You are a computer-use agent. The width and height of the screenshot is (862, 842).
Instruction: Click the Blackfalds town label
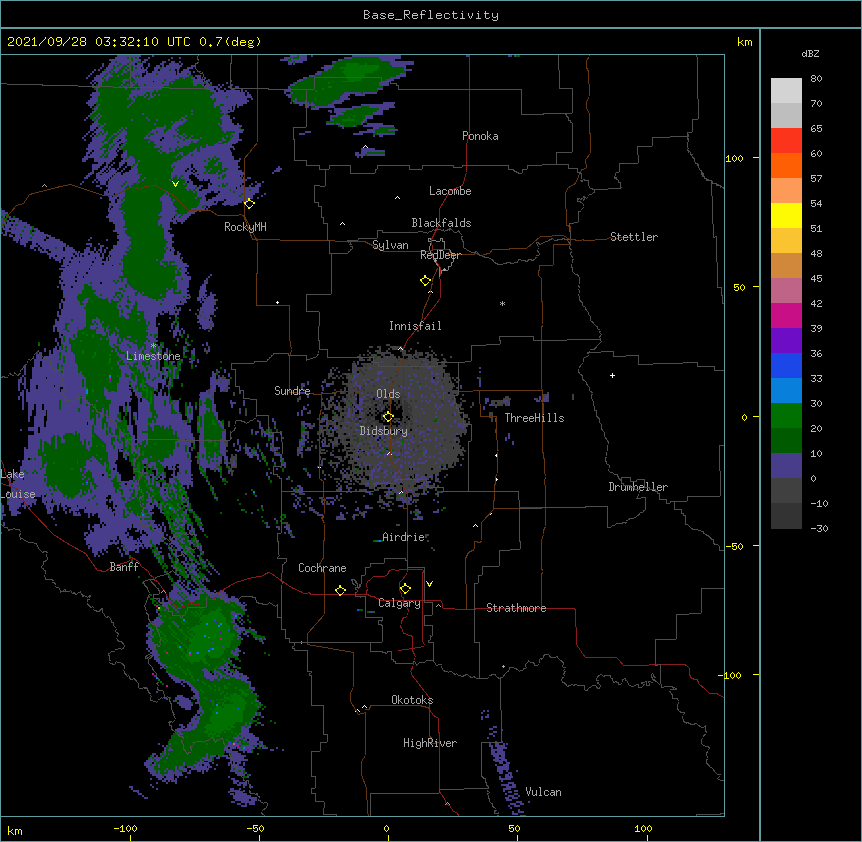tap(441, 223)
